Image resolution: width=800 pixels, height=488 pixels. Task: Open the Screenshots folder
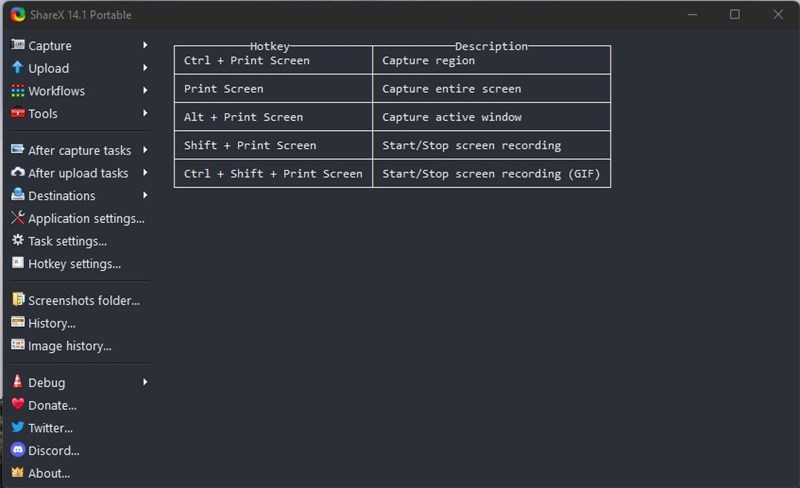tap(83, 300)
